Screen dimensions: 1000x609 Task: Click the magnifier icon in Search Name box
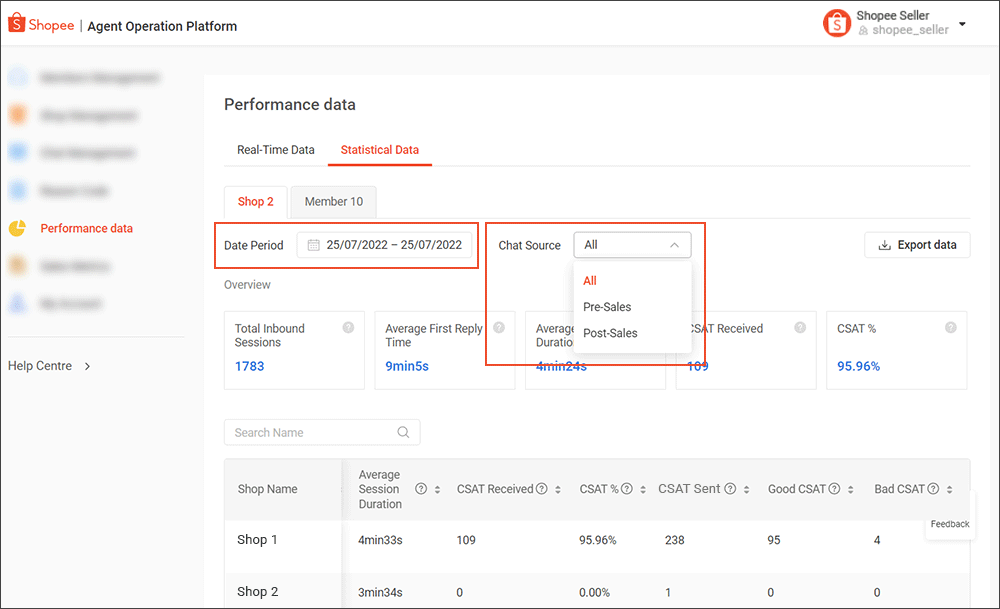coord(403,432)
